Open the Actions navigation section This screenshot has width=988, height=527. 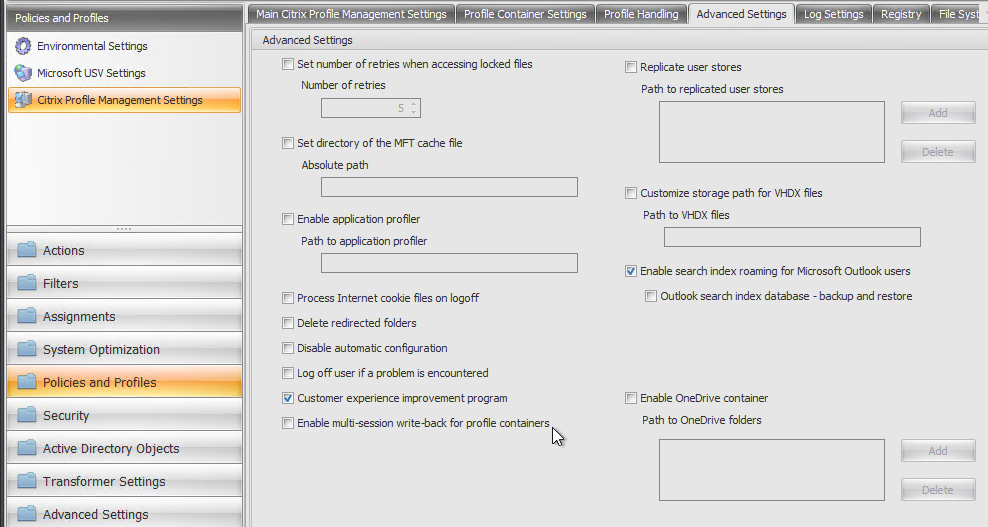coord(124,250)
